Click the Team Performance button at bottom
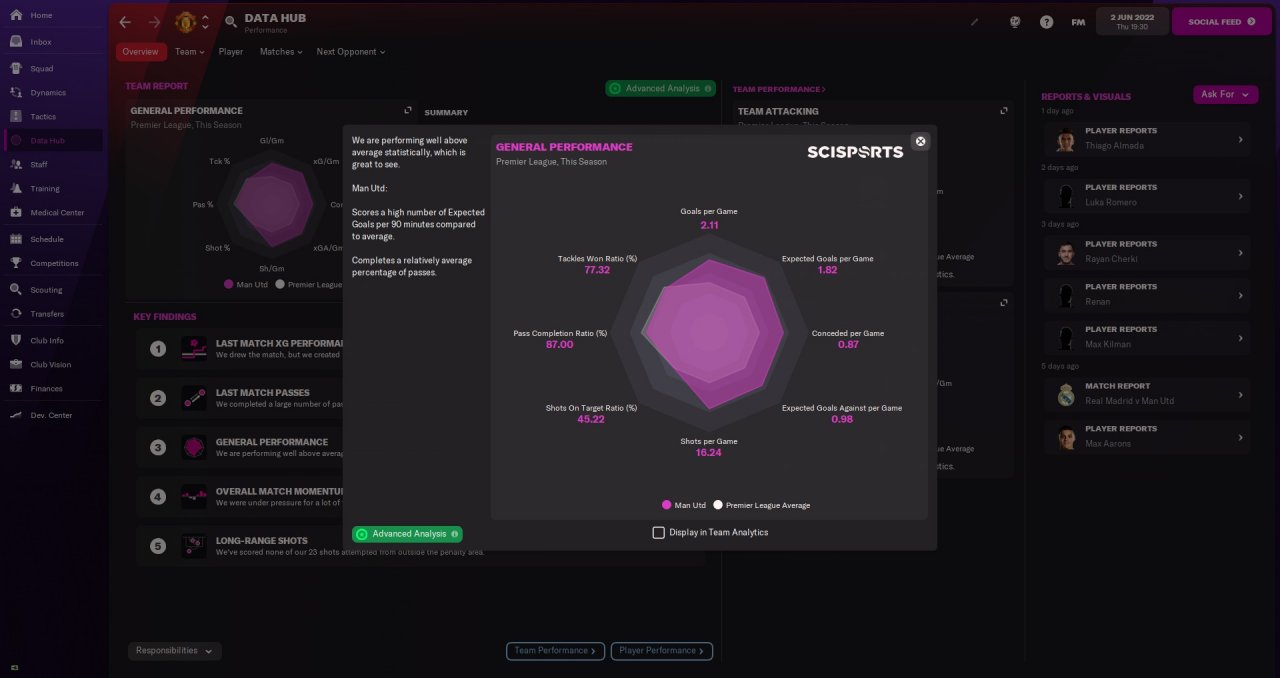 (x=555, y=651)
